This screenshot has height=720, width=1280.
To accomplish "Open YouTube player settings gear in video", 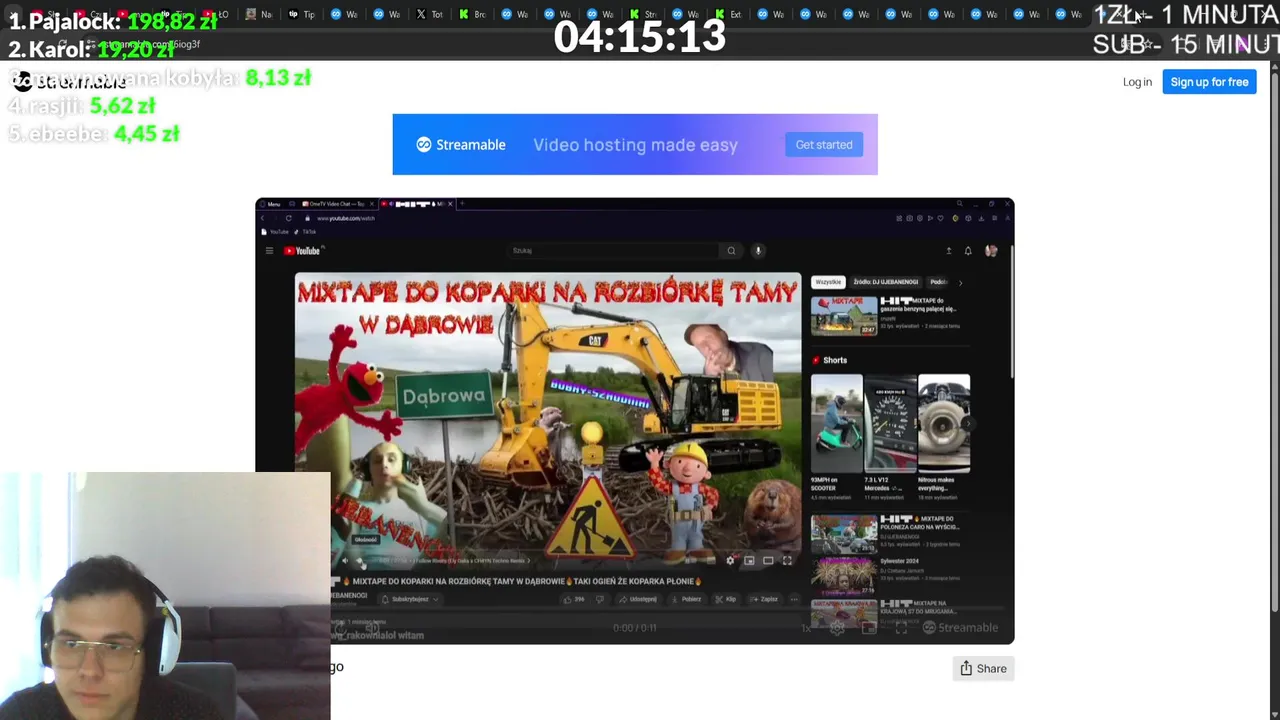I will coord(730,561).
